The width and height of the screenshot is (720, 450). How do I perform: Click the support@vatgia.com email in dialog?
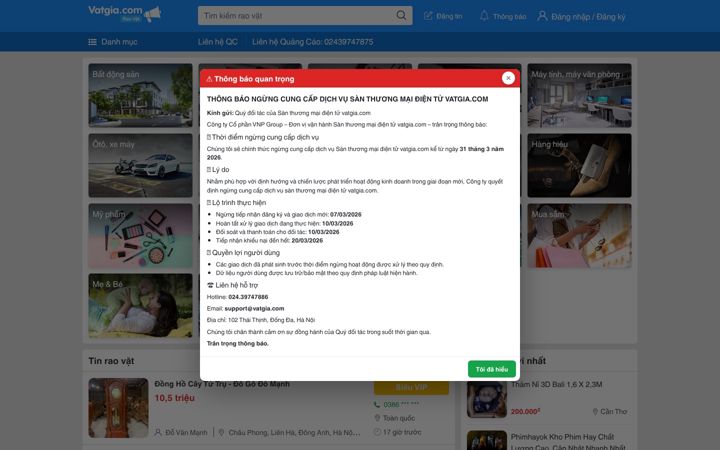tap(254, 309)
